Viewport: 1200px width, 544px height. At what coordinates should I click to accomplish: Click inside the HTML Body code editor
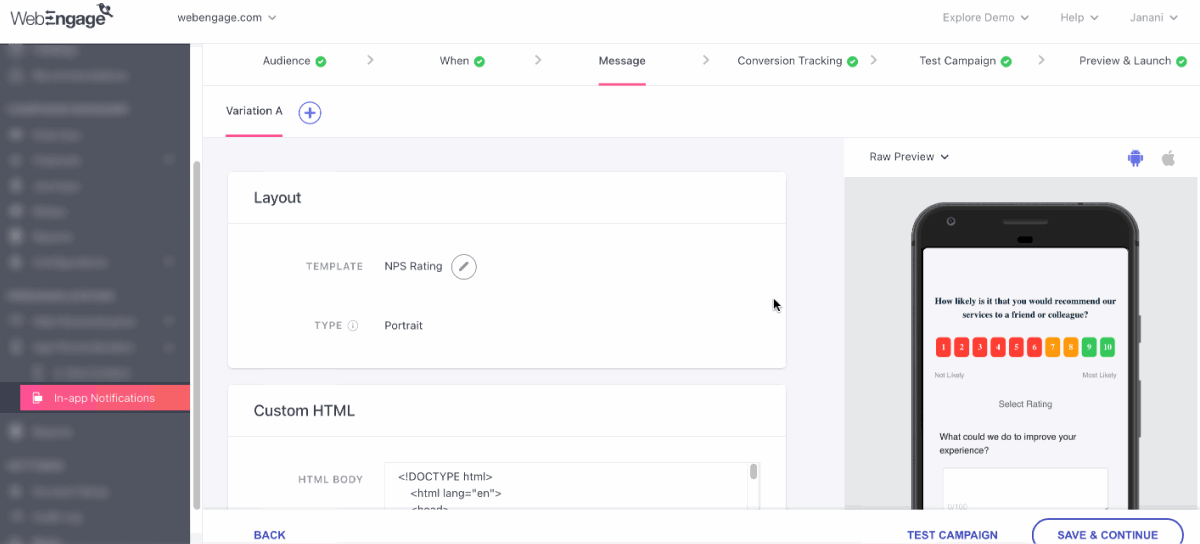point(565,487)
